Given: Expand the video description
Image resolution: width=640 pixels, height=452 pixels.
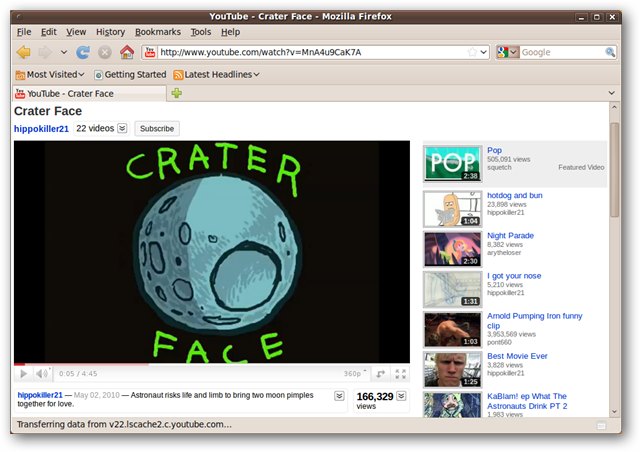Looking at the screenshot, I should (339, 396).
